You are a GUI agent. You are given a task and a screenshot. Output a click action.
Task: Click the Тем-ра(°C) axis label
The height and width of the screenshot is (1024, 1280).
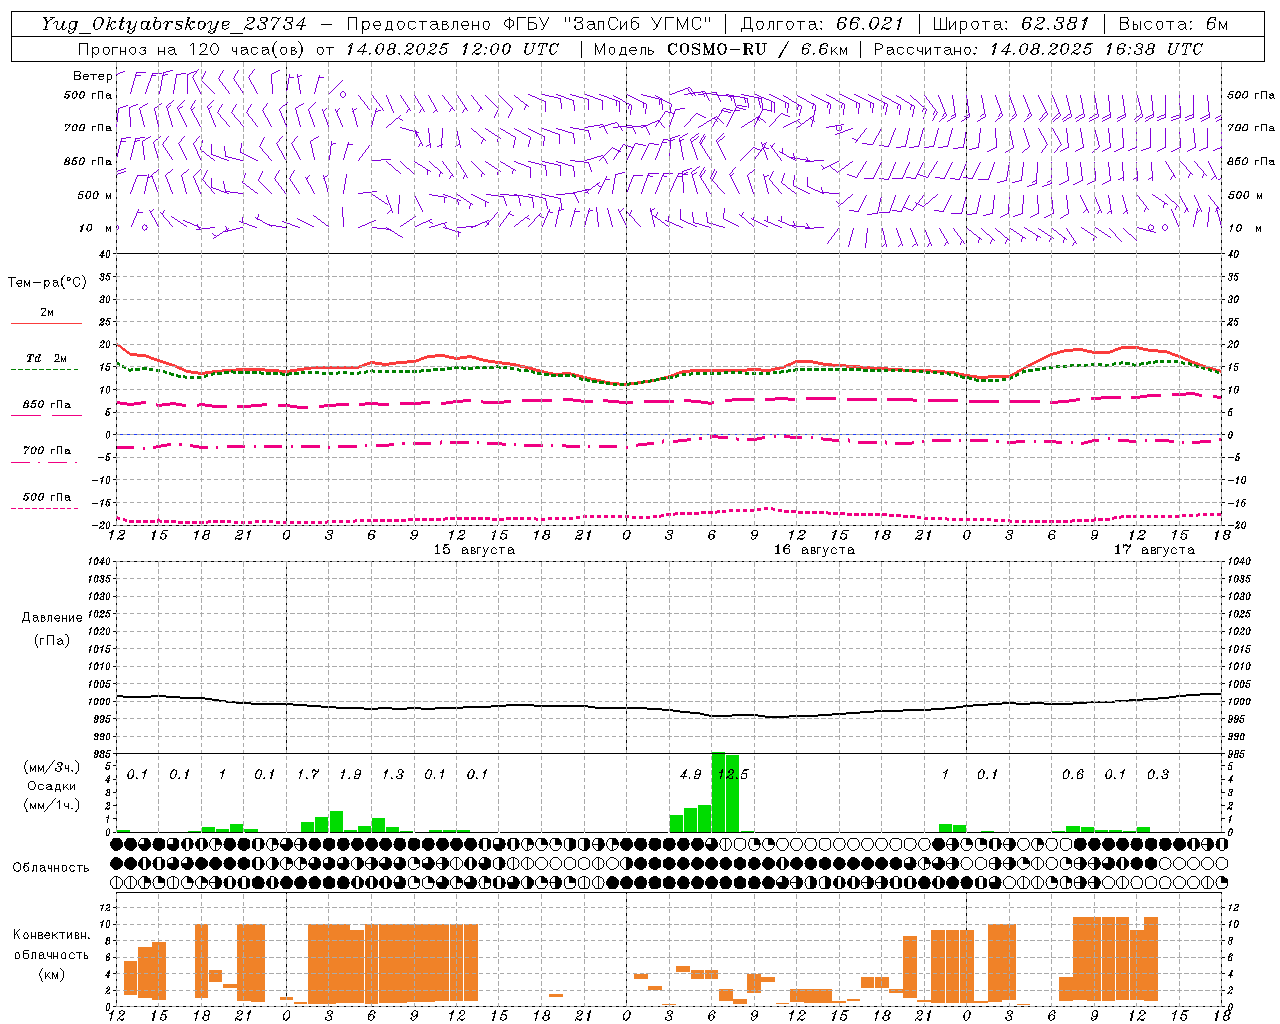pos(47,283)
